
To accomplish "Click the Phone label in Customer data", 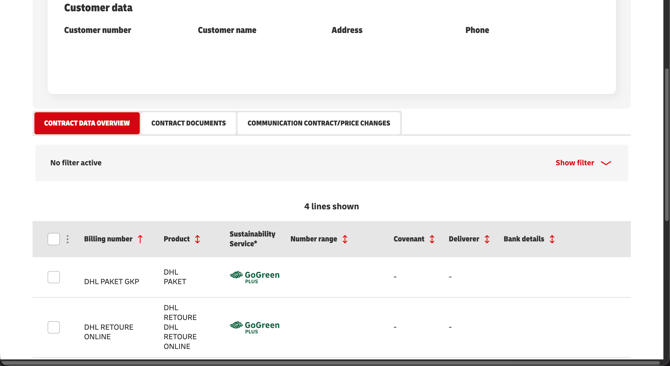I will [477, 30].
